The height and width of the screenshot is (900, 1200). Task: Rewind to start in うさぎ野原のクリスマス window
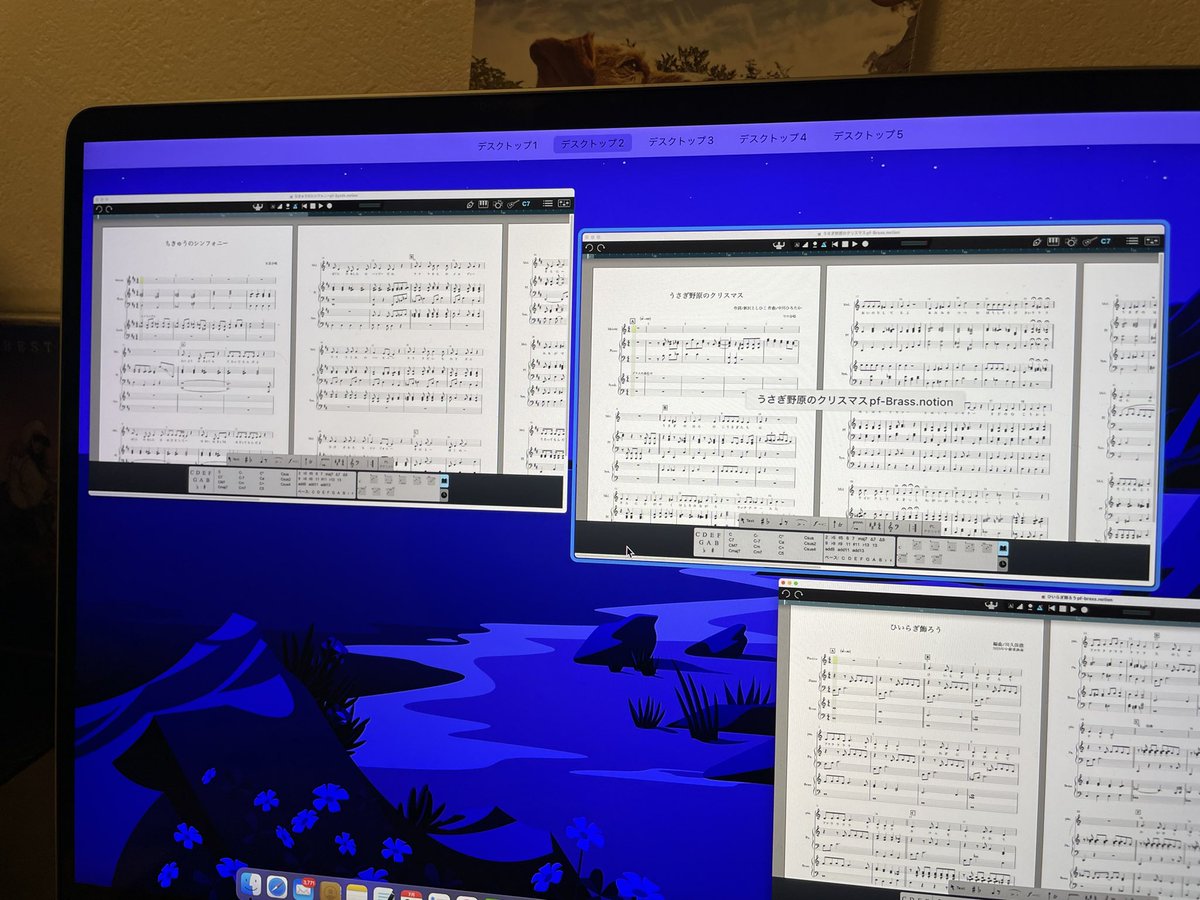pyautogui.click(x=834, y=244)
